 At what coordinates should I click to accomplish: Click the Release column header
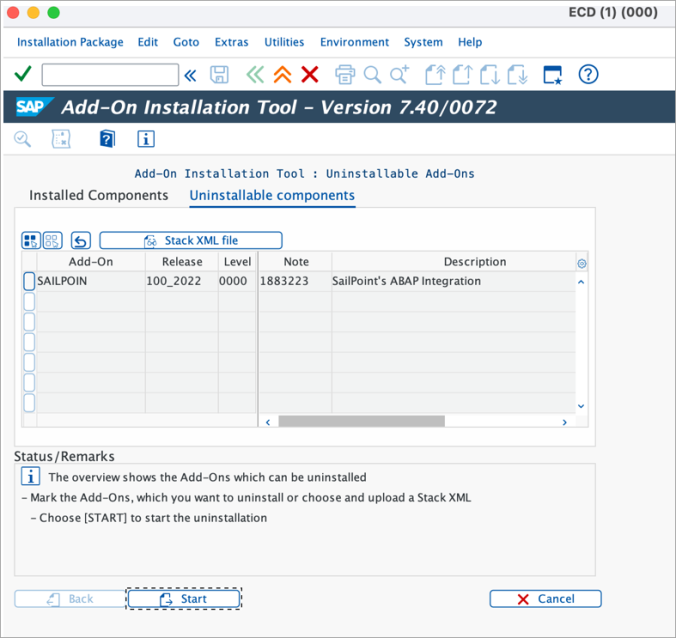pos(182,262)
